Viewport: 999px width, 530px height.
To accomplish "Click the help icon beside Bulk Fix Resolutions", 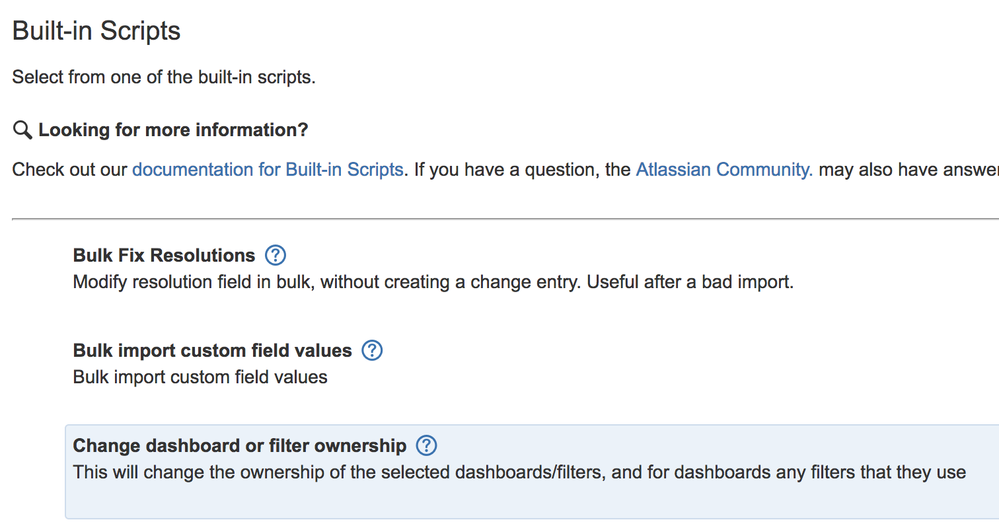I will pyautogui.click(x=276, y=255).
